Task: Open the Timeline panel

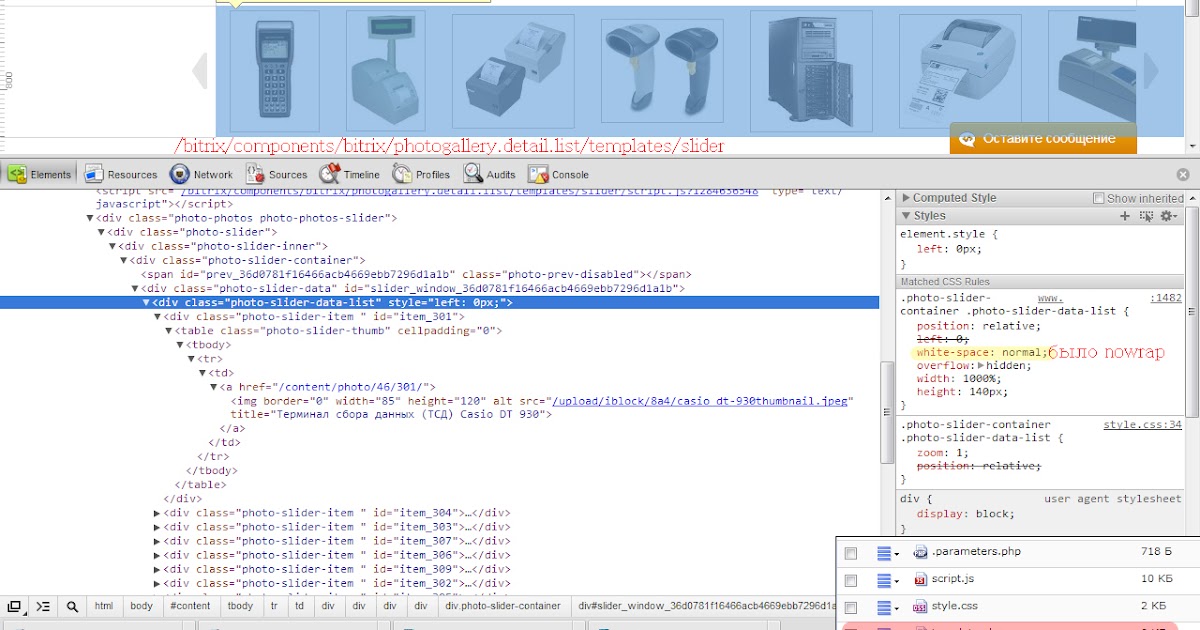Action: point(350,174)
